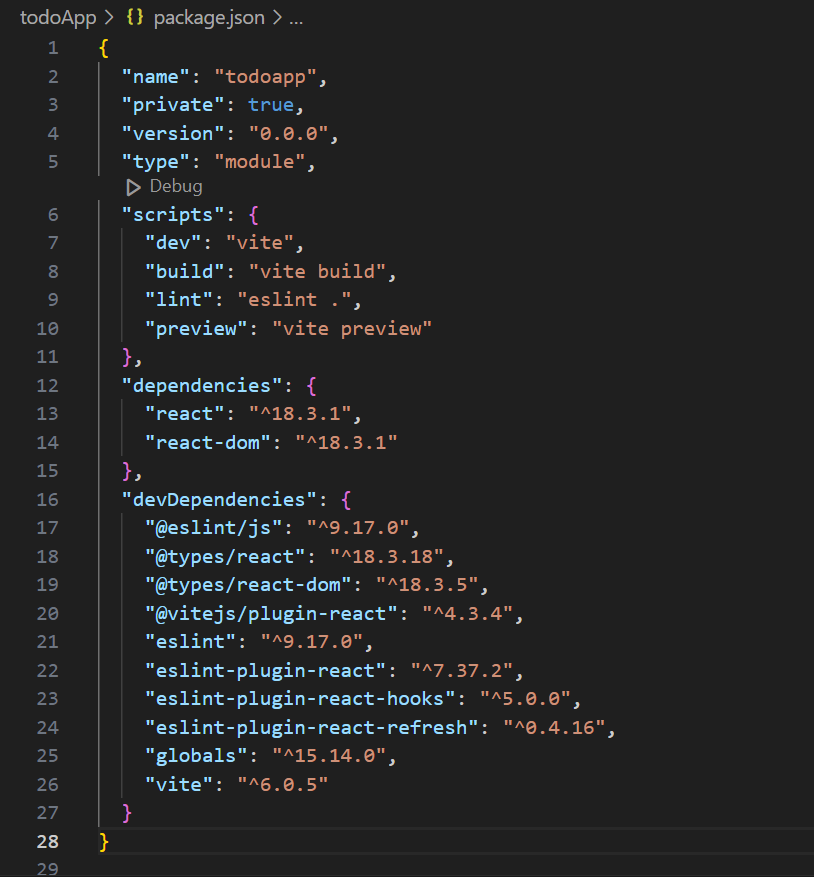814x877 pixels.
Task: Click the todoApp breadcrumb folder
Action: click(58, 18)
